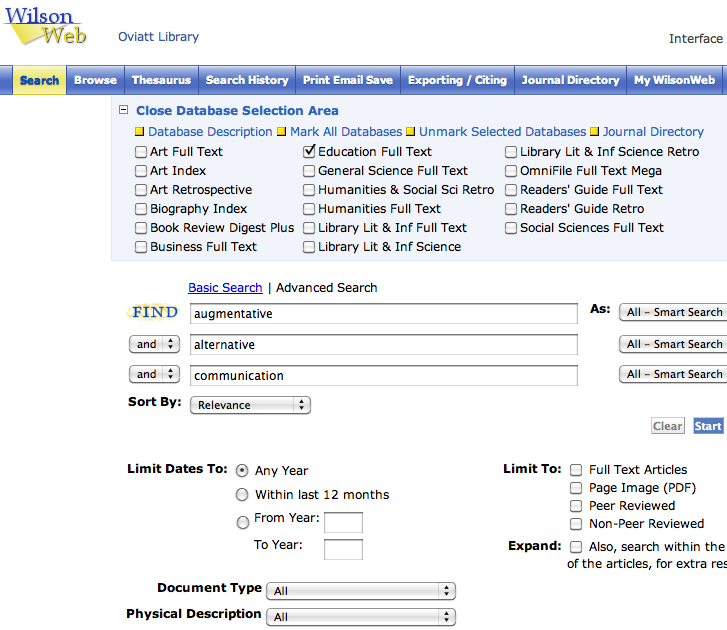The width and height of the screenshot is (727, 630).
Task: Click the Oviatt Library link
Action: pos(159,37)
